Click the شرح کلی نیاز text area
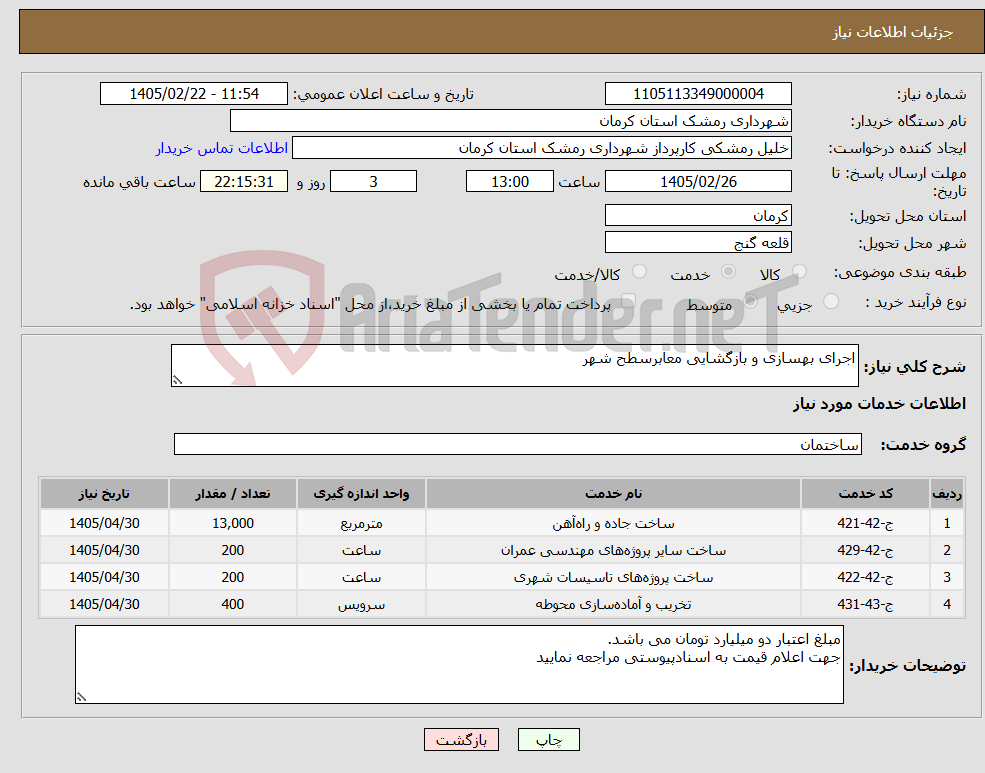The width and height of the screenshot is (985, 773). tap(514, 365)
